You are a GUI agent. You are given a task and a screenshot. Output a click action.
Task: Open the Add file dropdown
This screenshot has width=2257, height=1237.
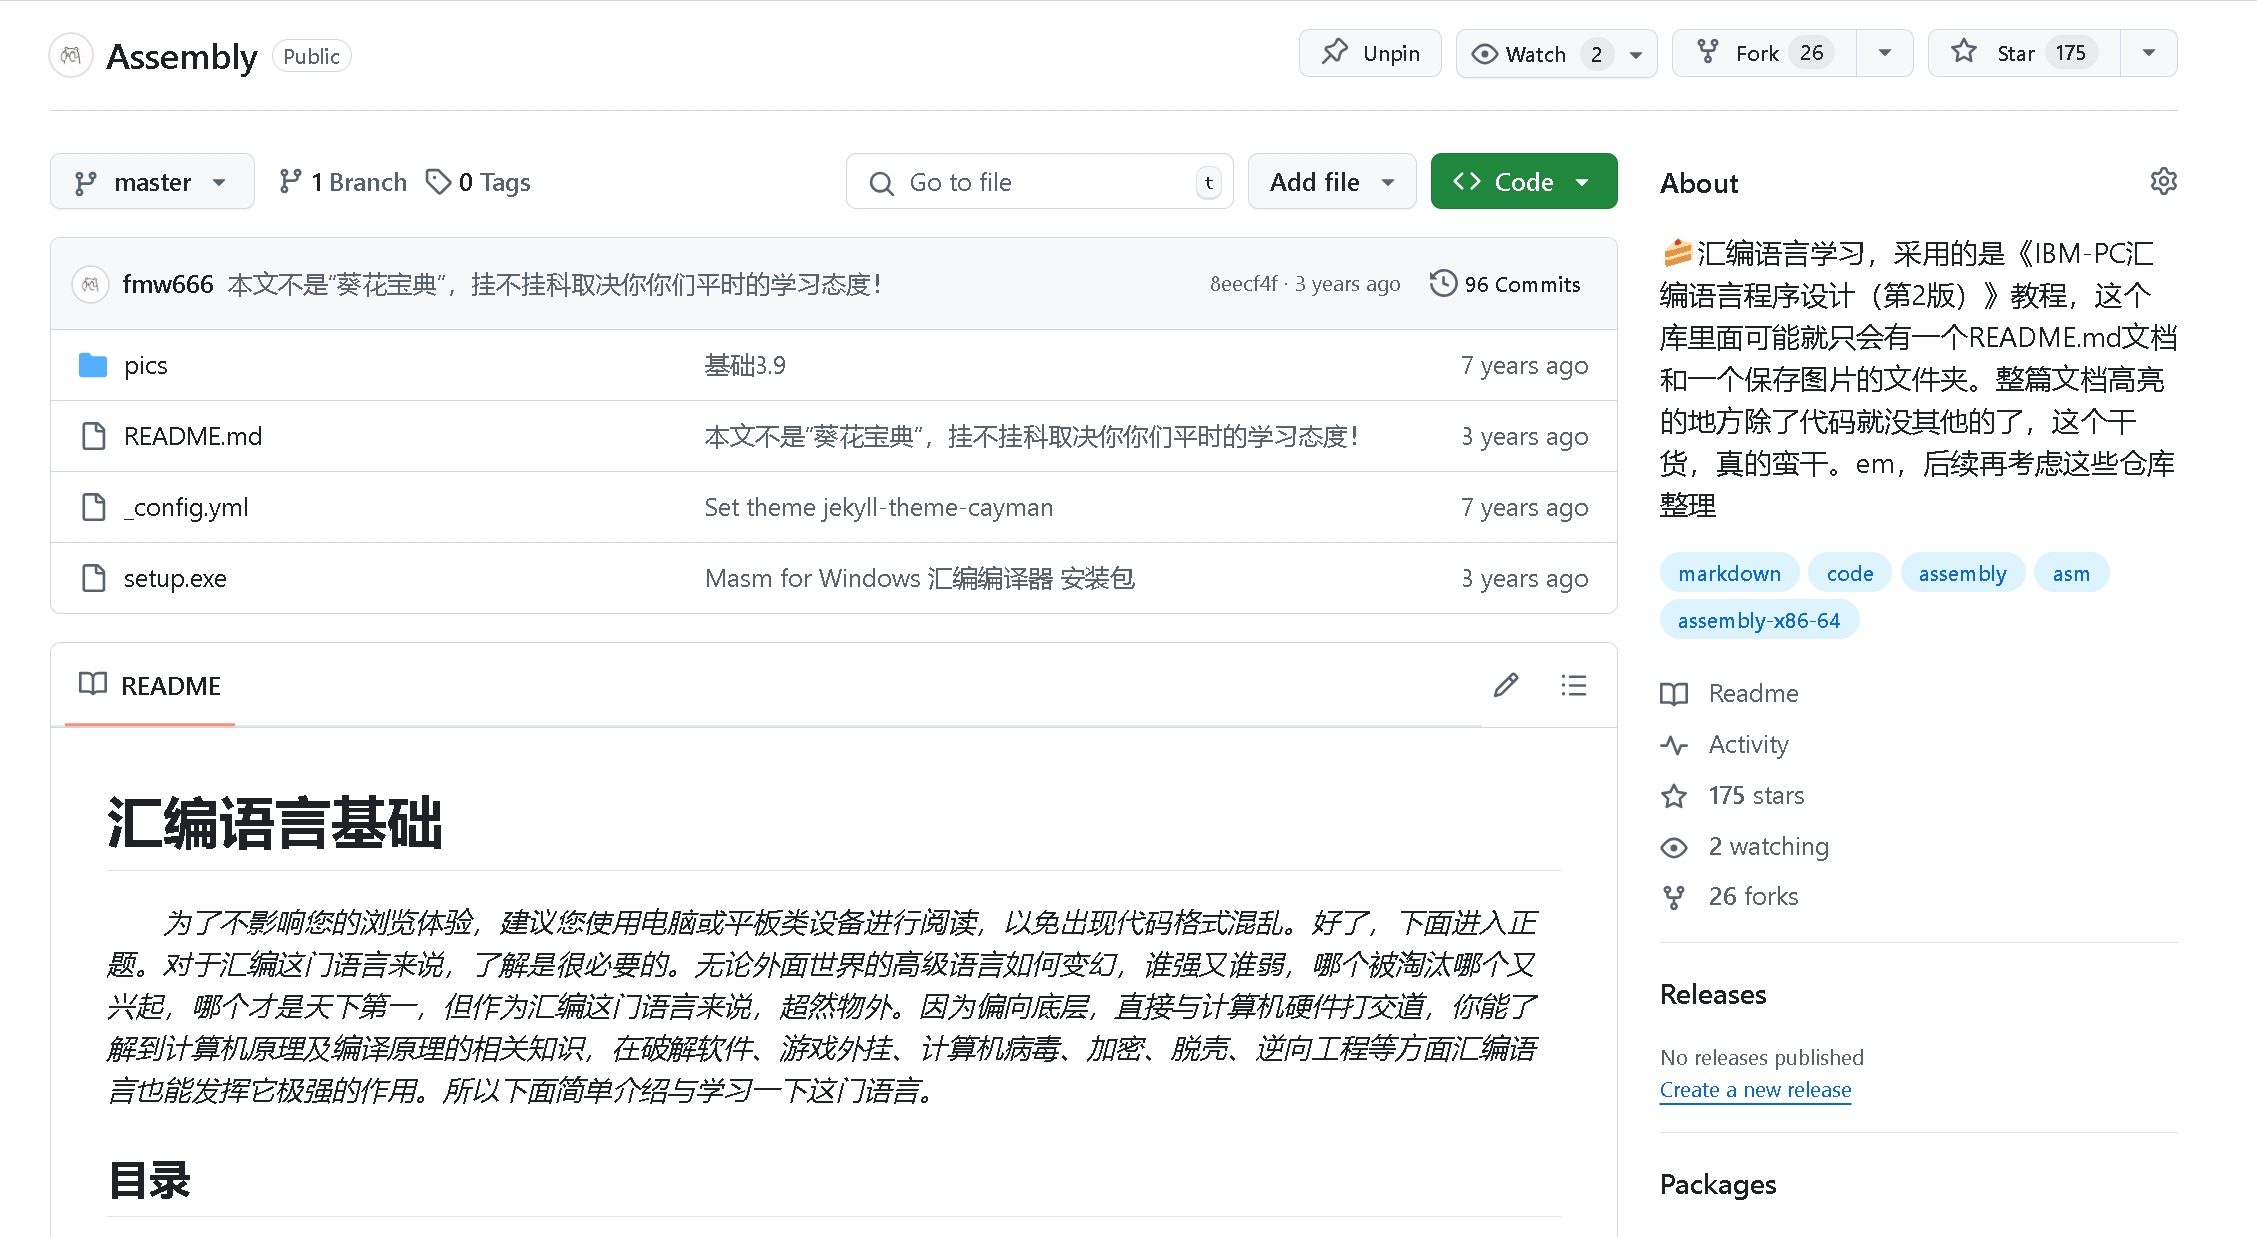(1332, 181)
